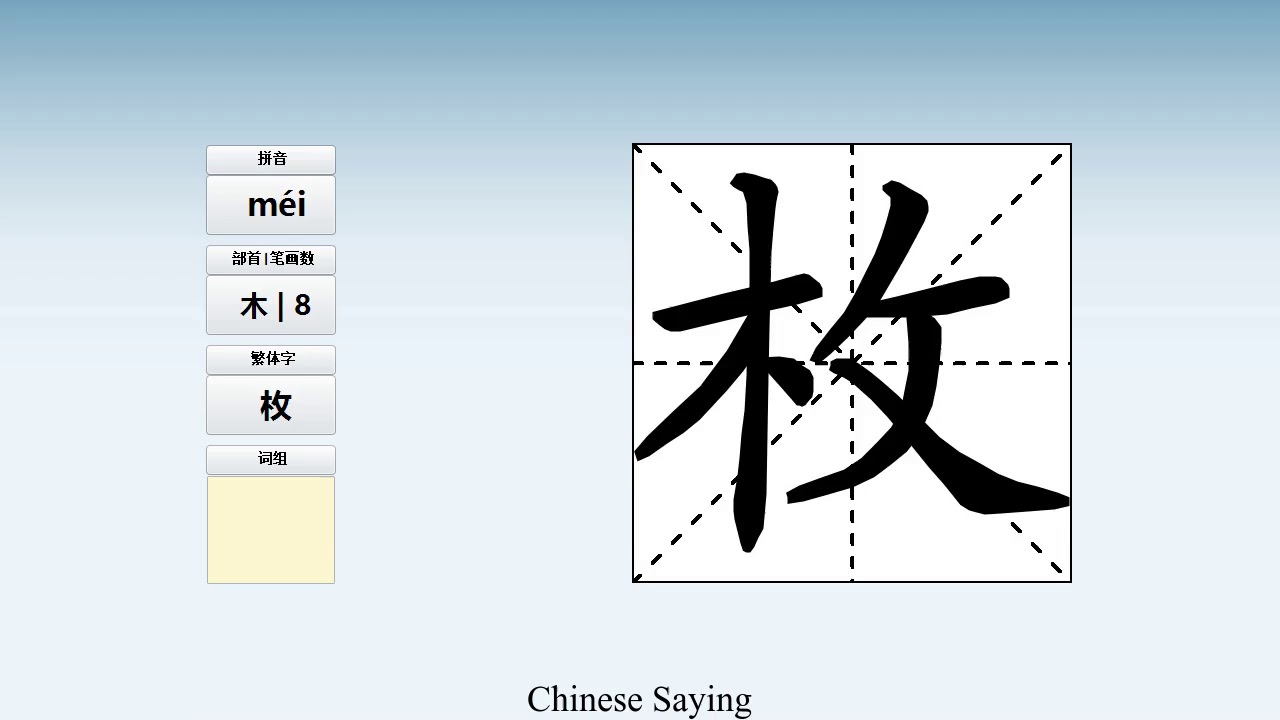Viewport: 1280px width, 720px height.
Task: Select the traditional character 枚 box
Action: (x=271, y=405)
